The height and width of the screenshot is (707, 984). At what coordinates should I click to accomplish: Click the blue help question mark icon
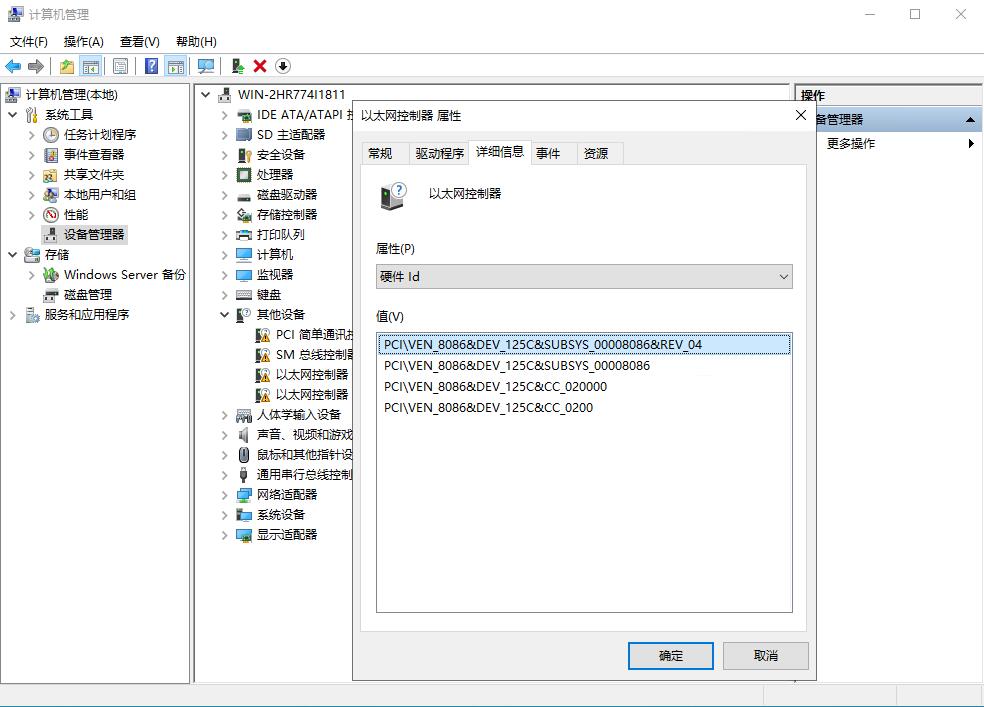point(151,66)
